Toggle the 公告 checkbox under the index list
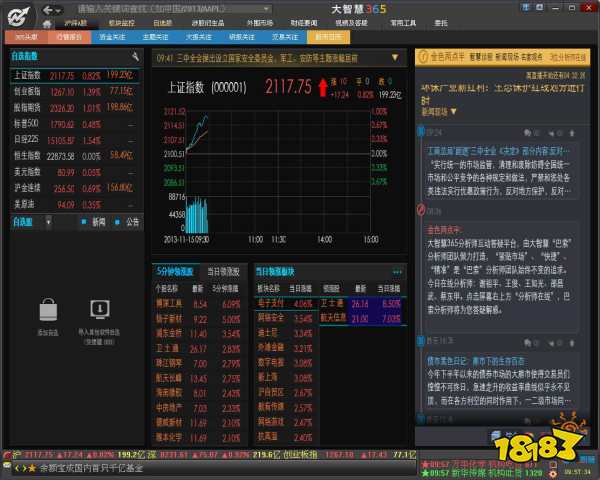Image resolution: width=600 pixels, height=480 pixels. 119,222
